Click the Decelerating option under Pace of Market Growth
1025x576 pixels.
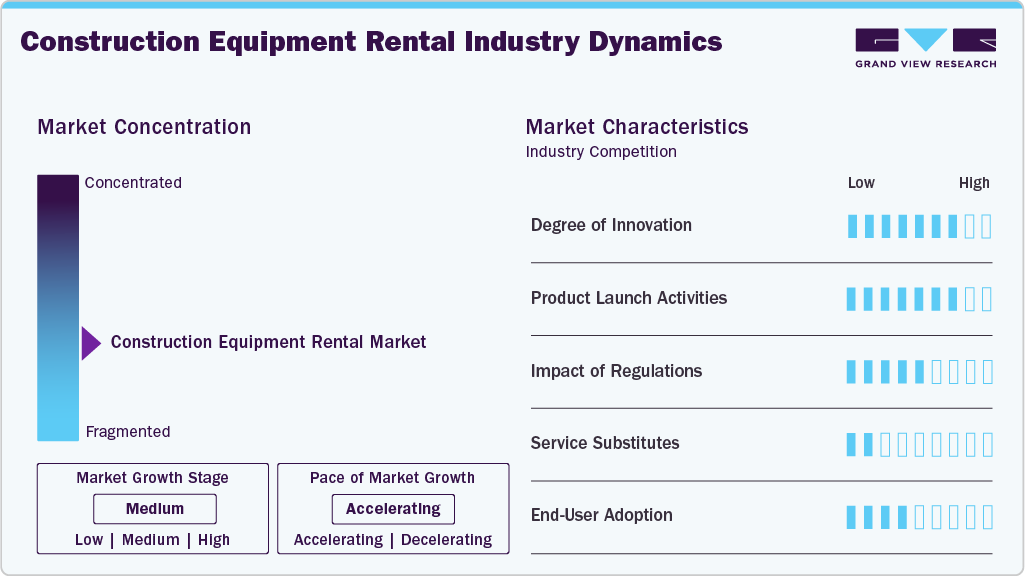[x=446, y=540]
